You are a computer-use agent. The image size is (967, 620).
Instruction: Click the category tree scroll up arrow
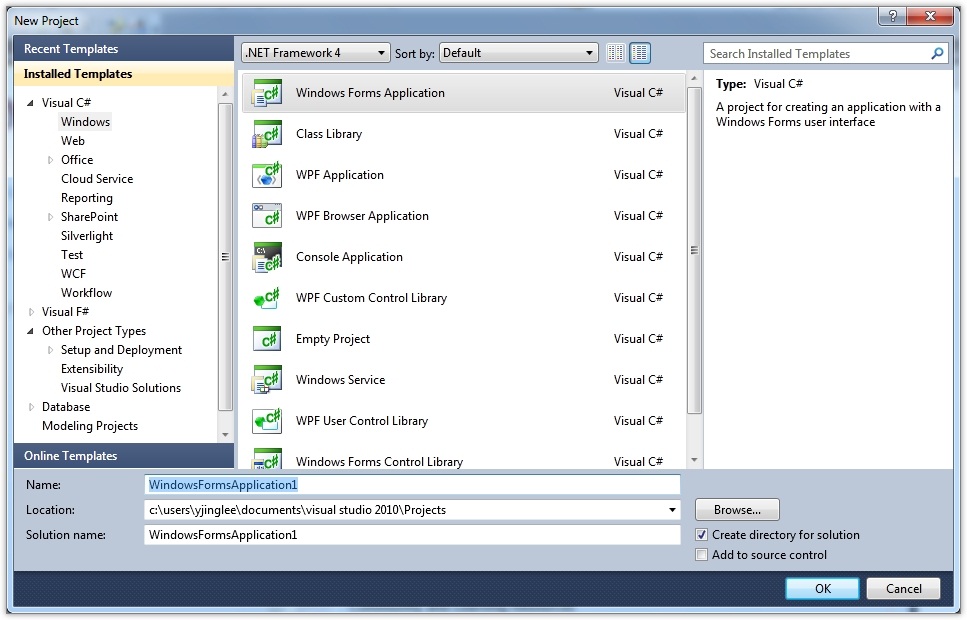[225, 94]
